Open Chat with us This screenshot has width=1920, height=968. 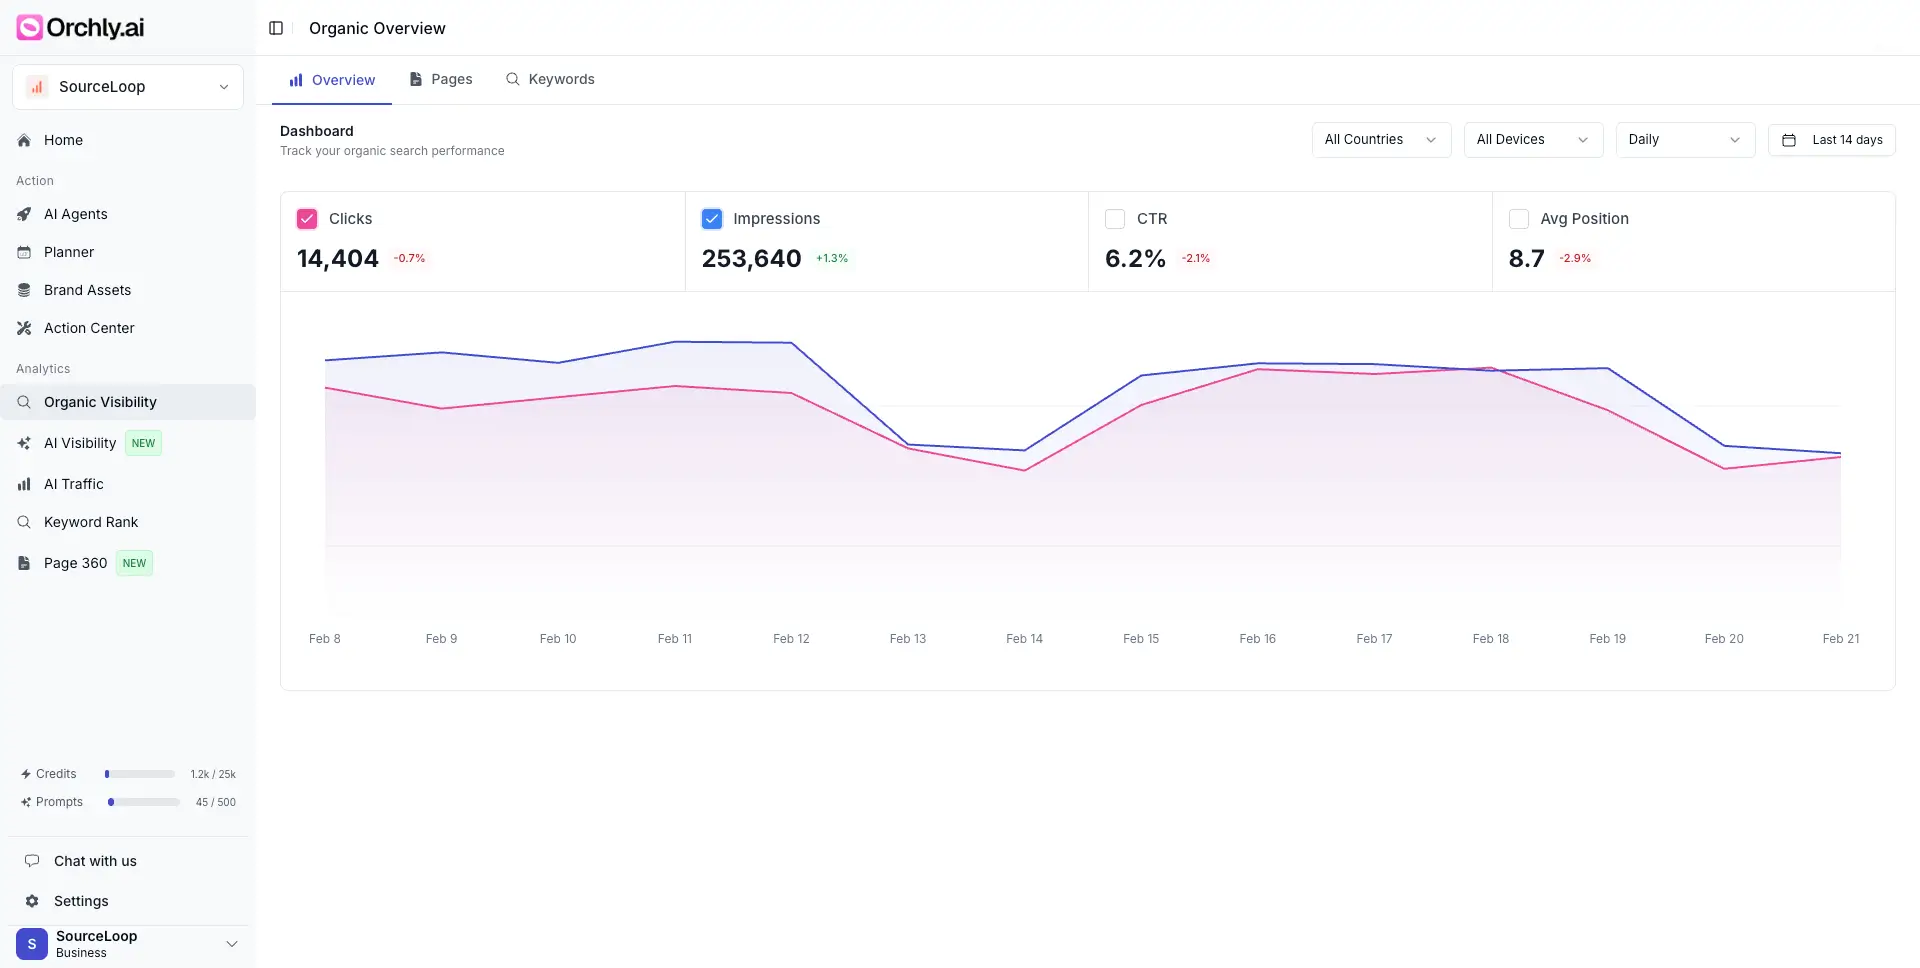(94, 861)
